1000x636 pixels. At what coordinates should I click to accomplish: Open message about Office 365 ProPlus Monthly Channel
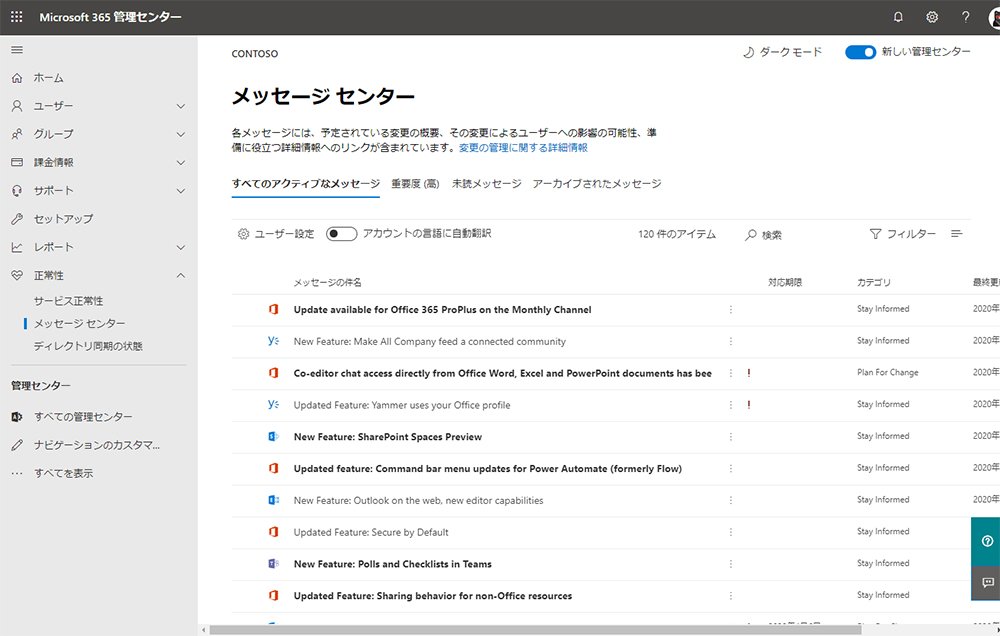443,309
